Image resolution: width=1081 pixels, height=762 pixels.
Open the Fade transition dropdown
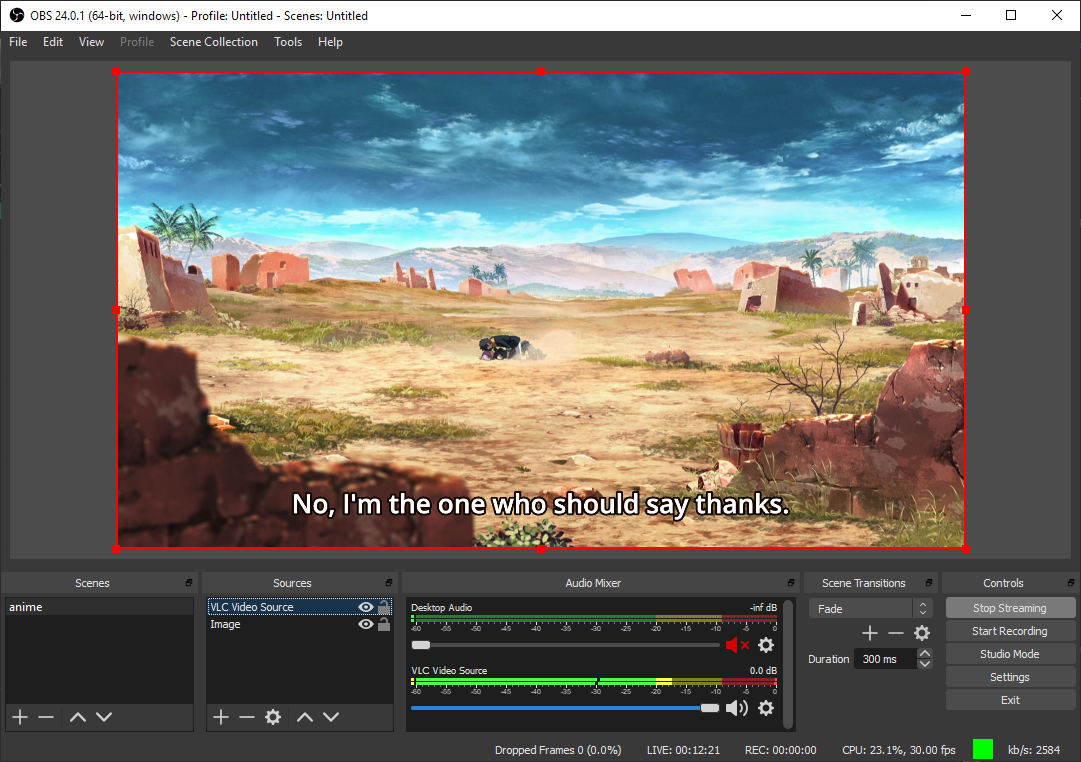[870, 608]
